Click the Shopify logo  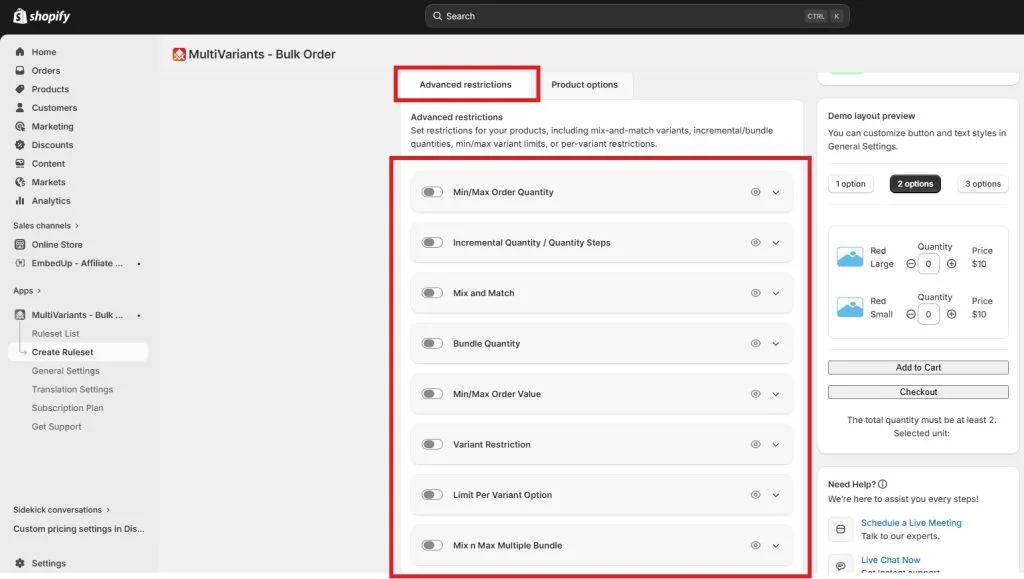[42, 16]
